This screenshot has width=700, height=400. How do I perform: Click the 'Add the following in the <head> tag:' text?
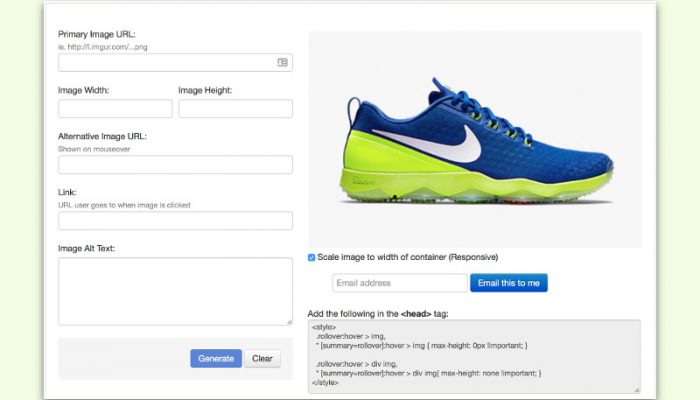point(378,314)
